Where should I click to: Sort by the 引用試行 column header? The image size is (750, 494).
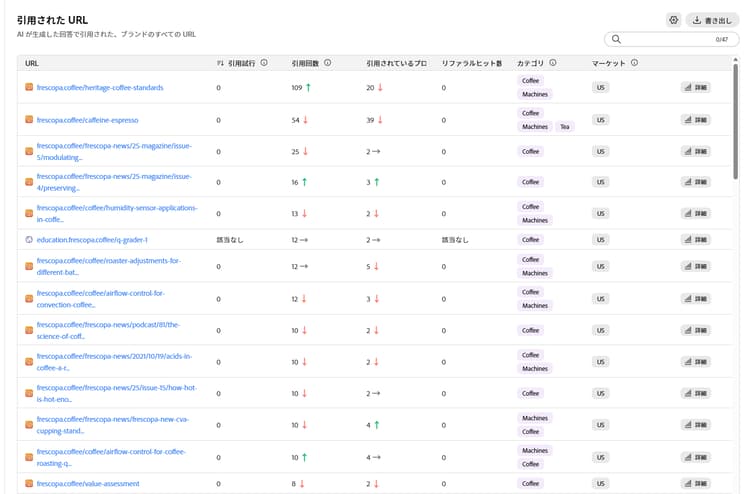point(242,63)
